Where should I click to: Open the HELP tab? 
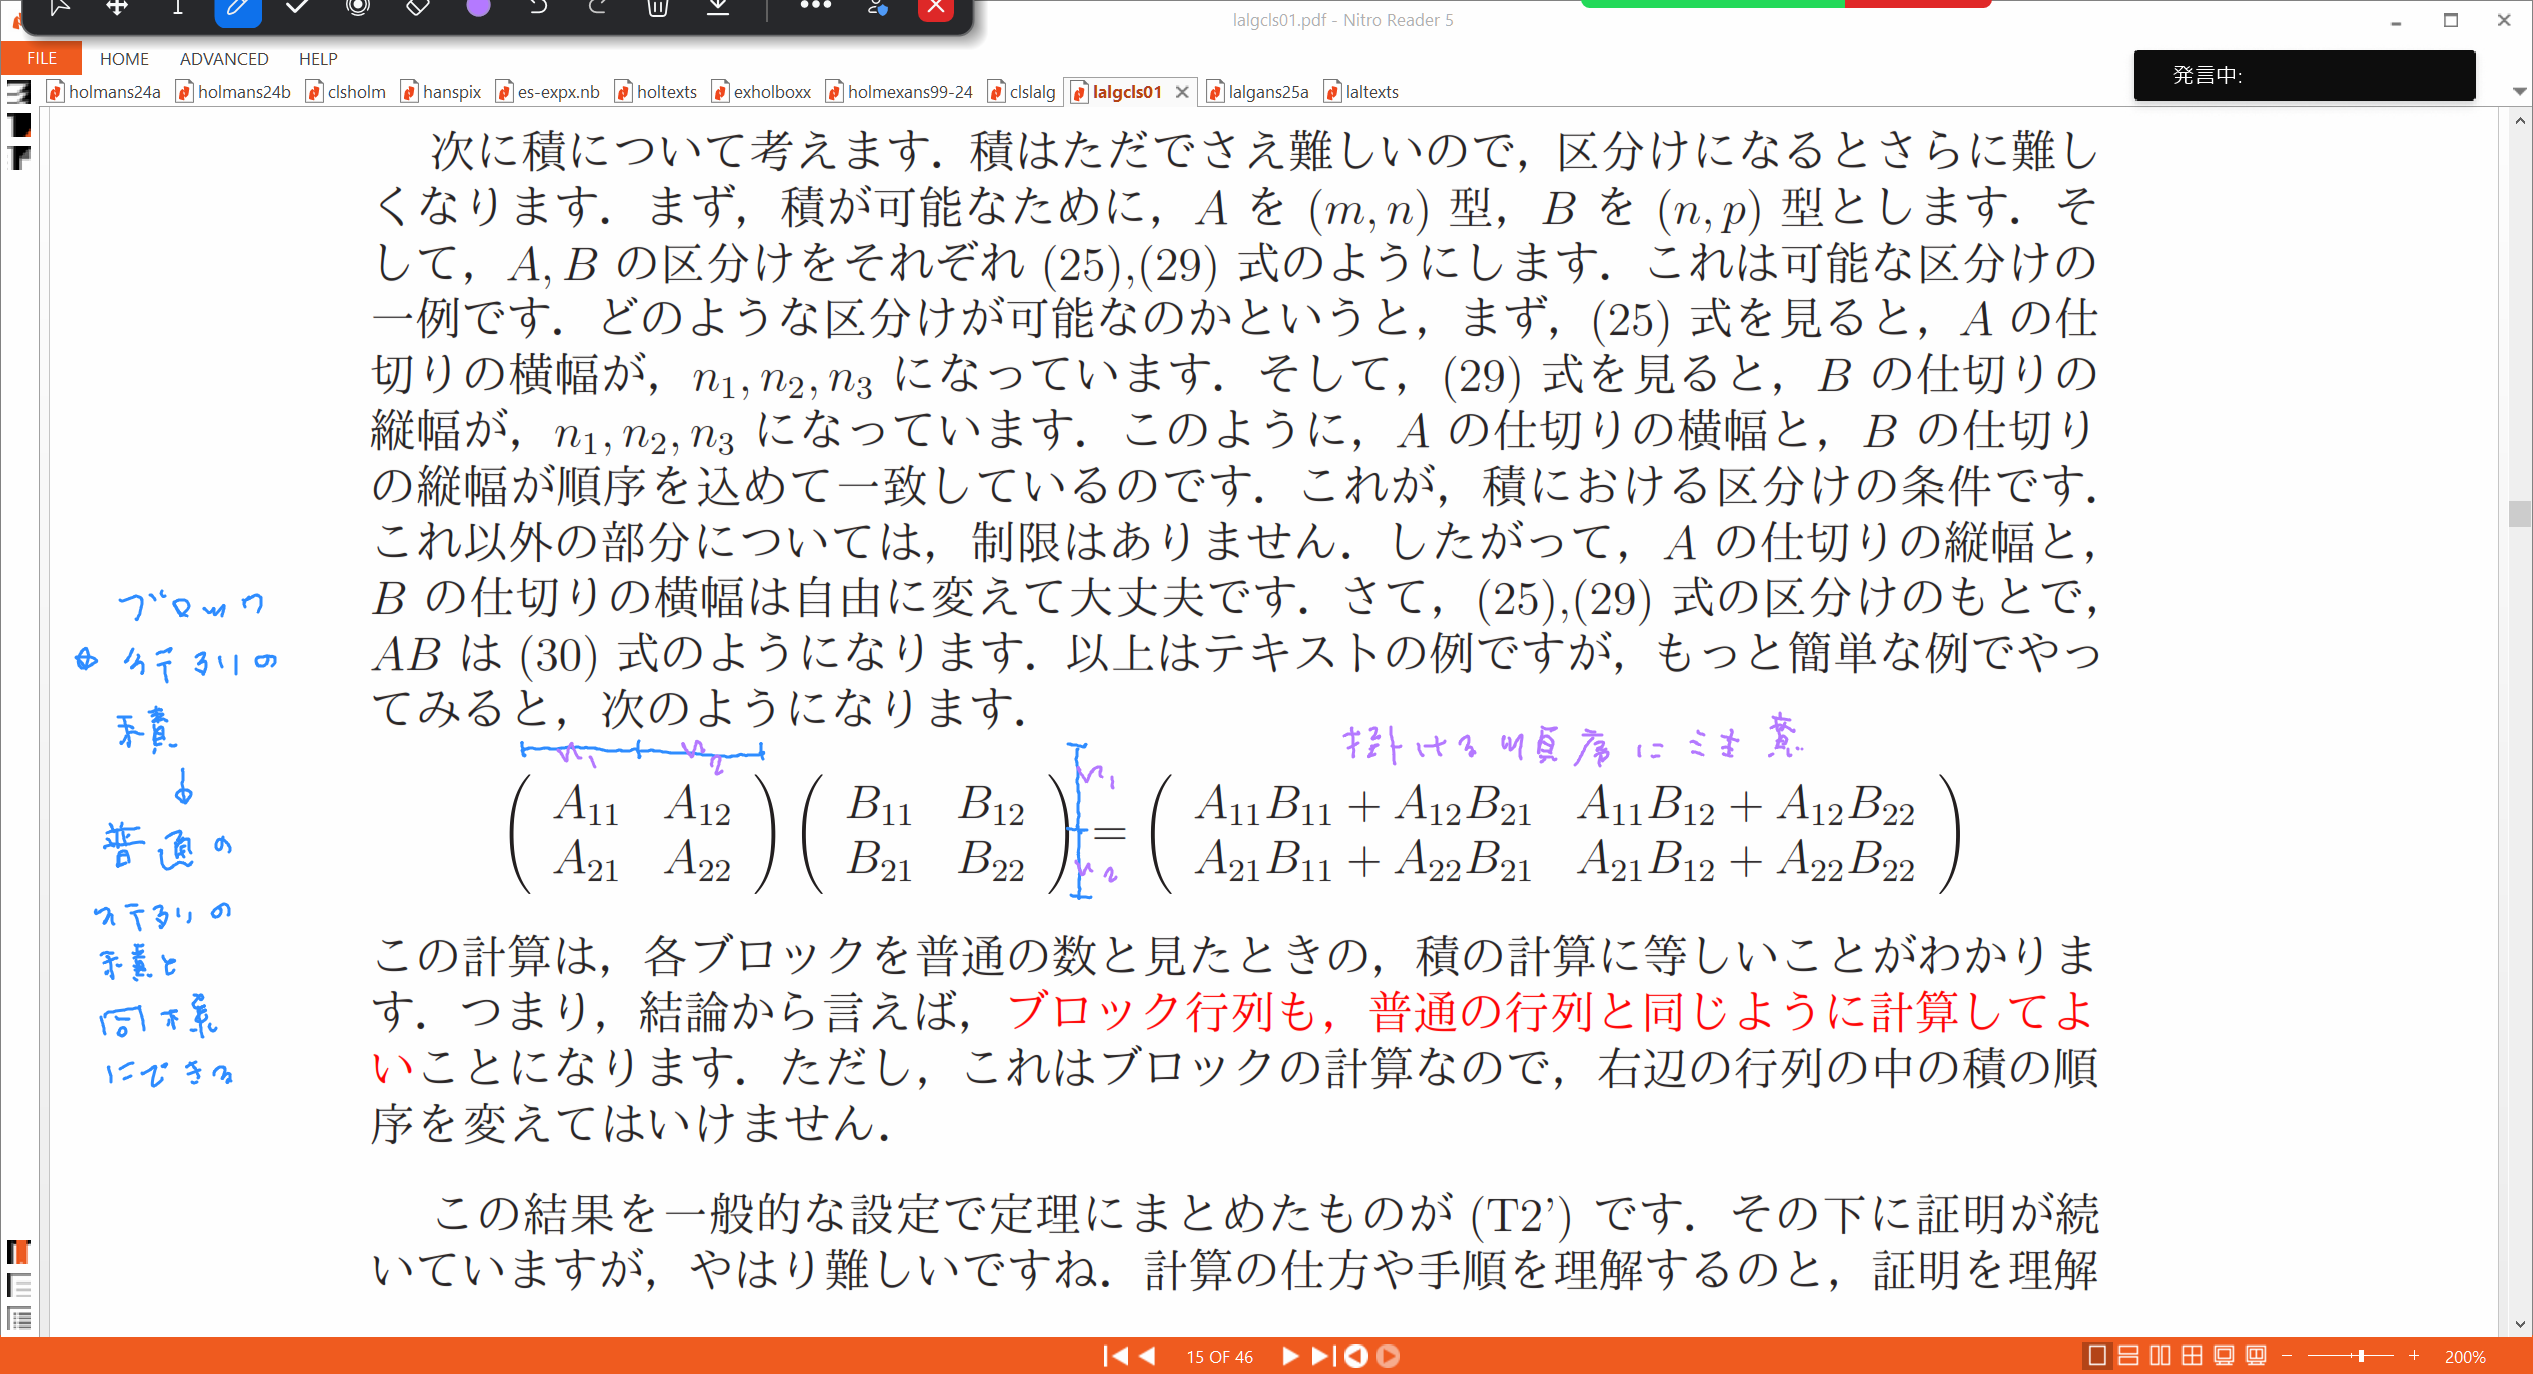[x=318, y=59]
